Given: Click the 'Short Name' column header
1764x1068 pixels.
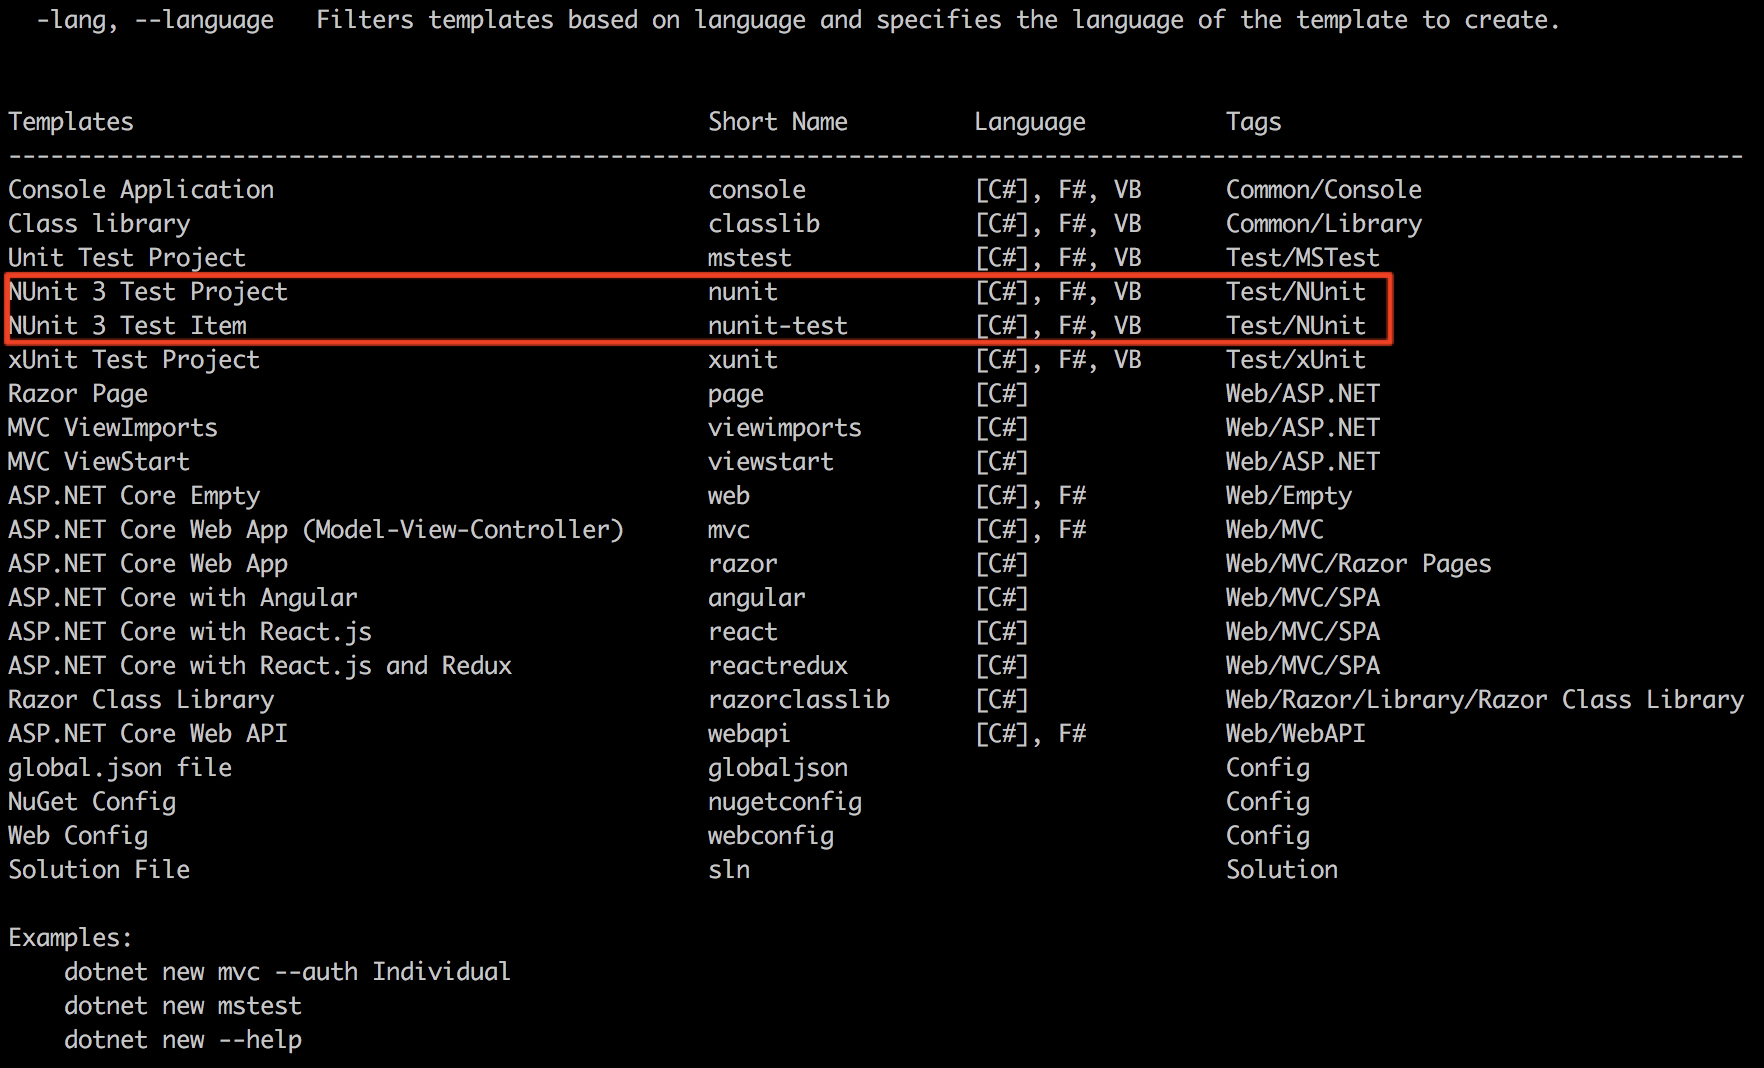Looking at the screenshot, I should [x=777, y=122].
